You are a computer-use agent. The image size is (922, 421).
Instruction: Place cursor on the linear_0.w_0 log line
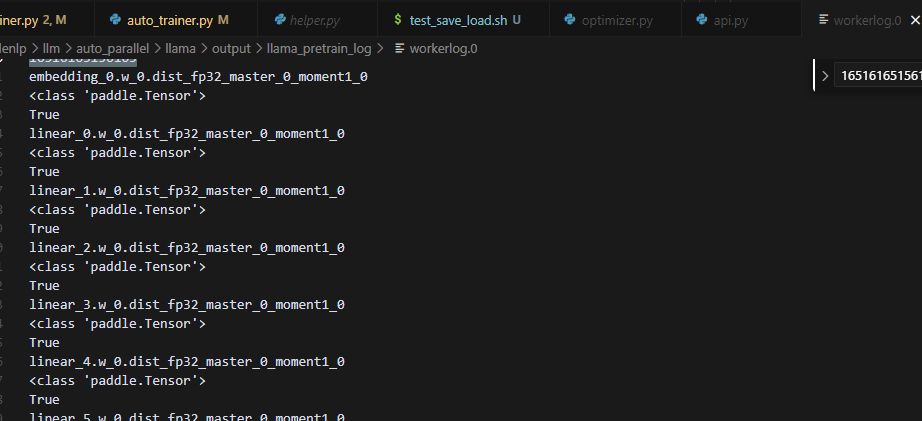[187, 134]
